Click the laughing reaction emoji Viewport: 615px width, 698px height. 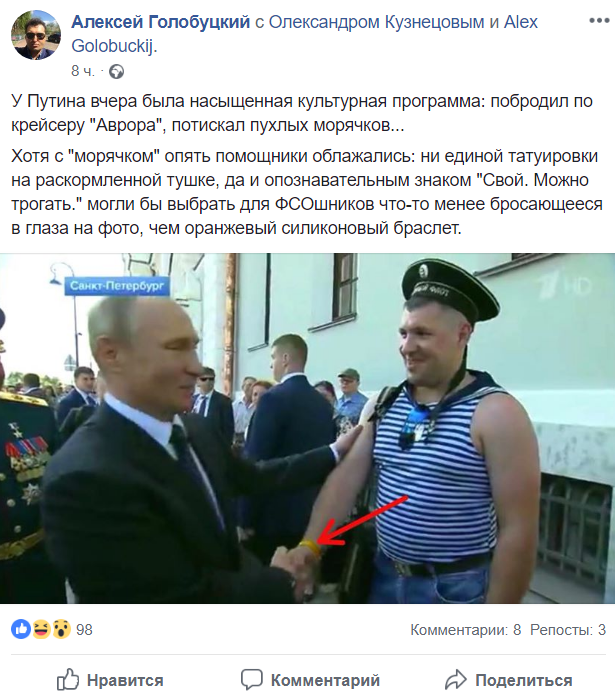pos(41,629)
